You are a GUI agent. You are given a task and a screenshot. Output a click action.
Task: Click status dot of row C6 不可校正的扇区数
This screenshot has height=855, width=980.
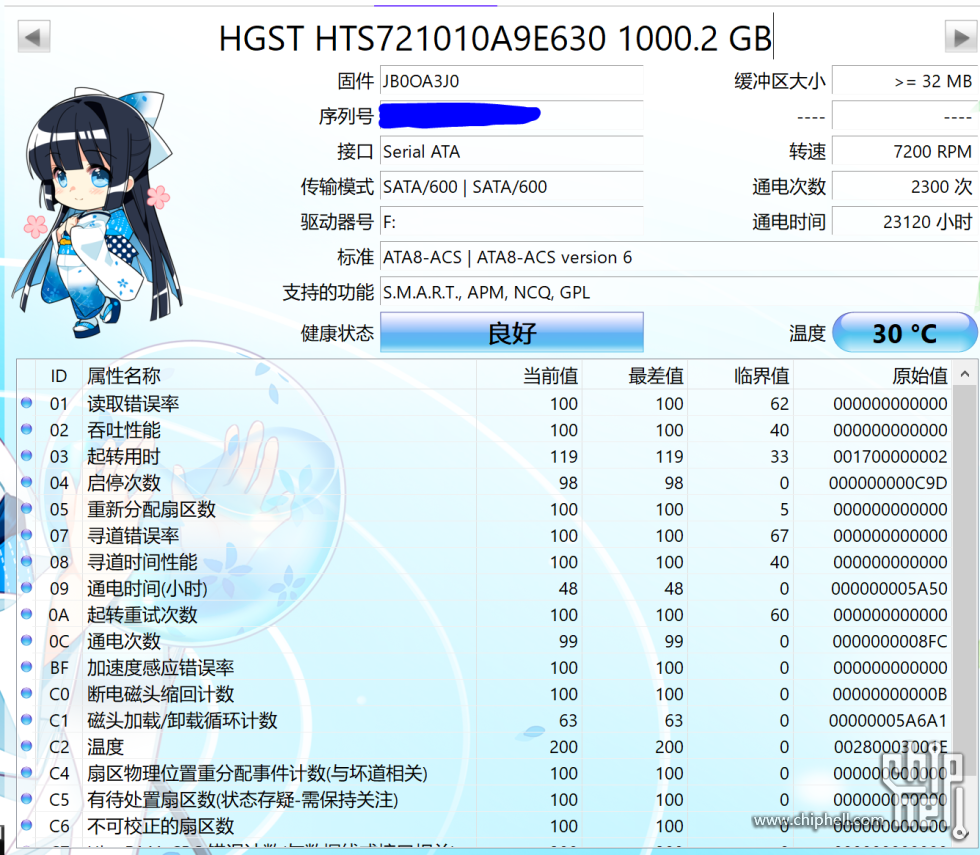pos(26,825)
